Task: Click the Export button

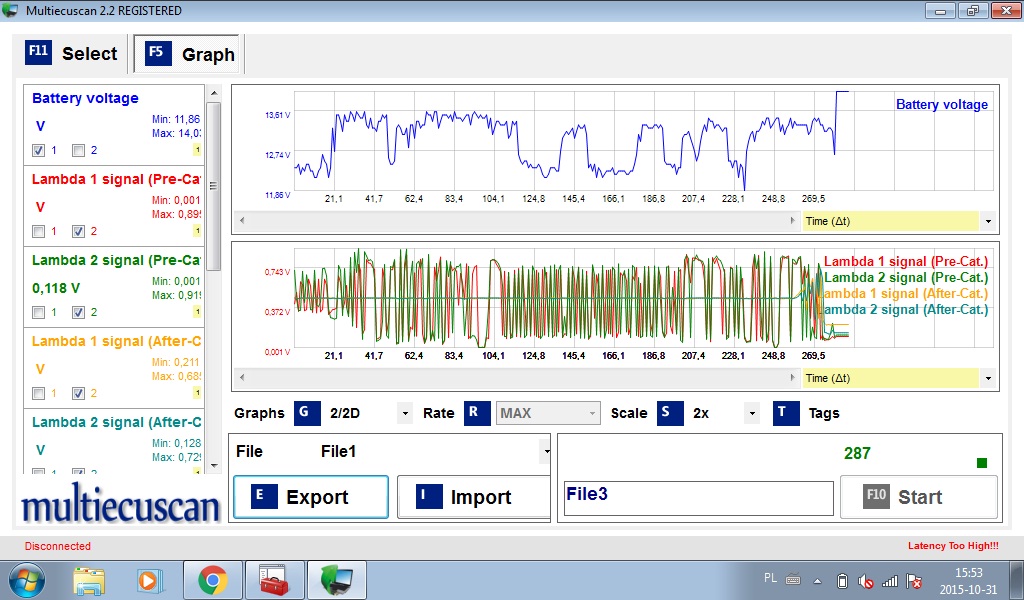Action: (x=310, y=497)
